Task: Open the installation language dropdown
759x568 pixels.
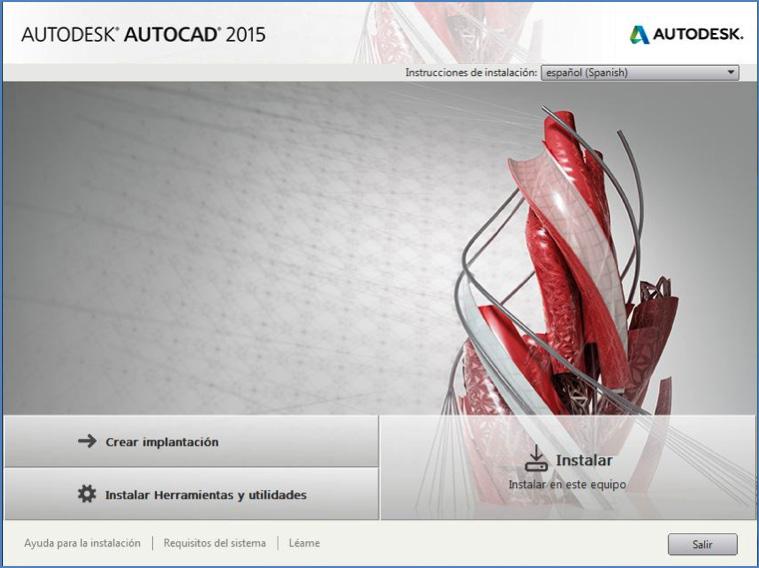Action: [x=639, y=73]
